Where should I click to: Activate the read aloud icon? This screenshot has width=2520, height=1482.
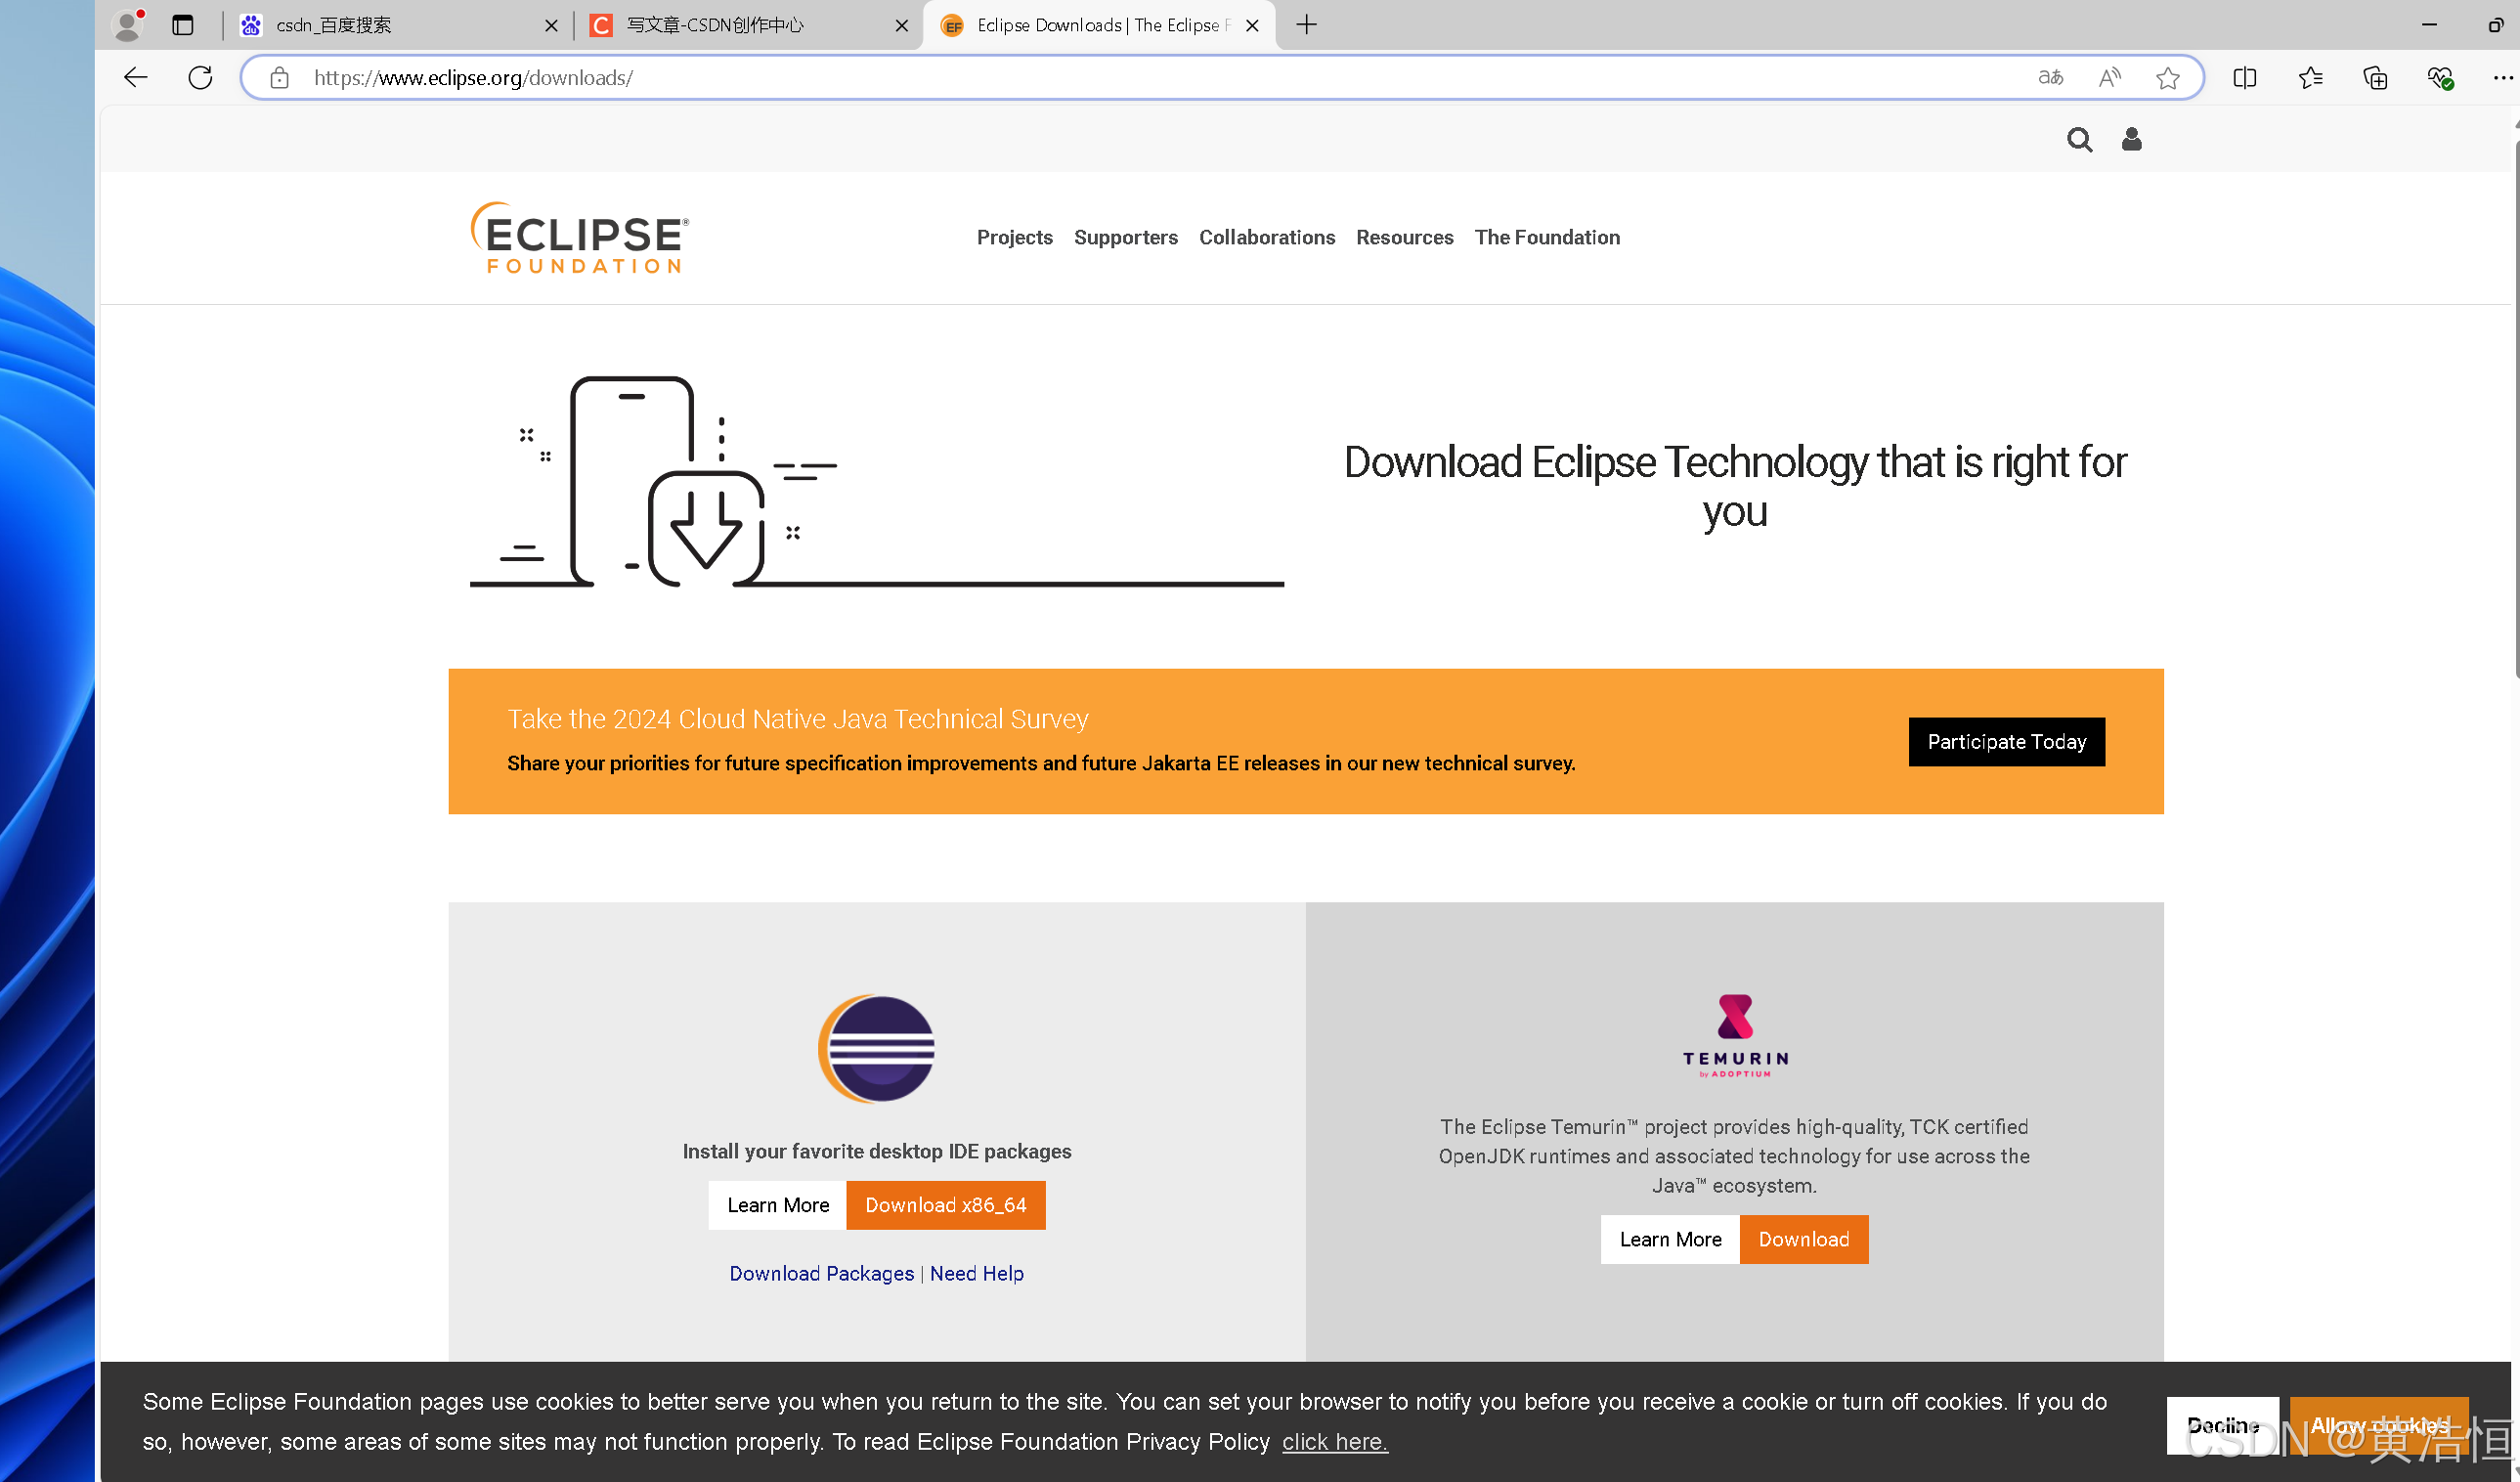2110,77
